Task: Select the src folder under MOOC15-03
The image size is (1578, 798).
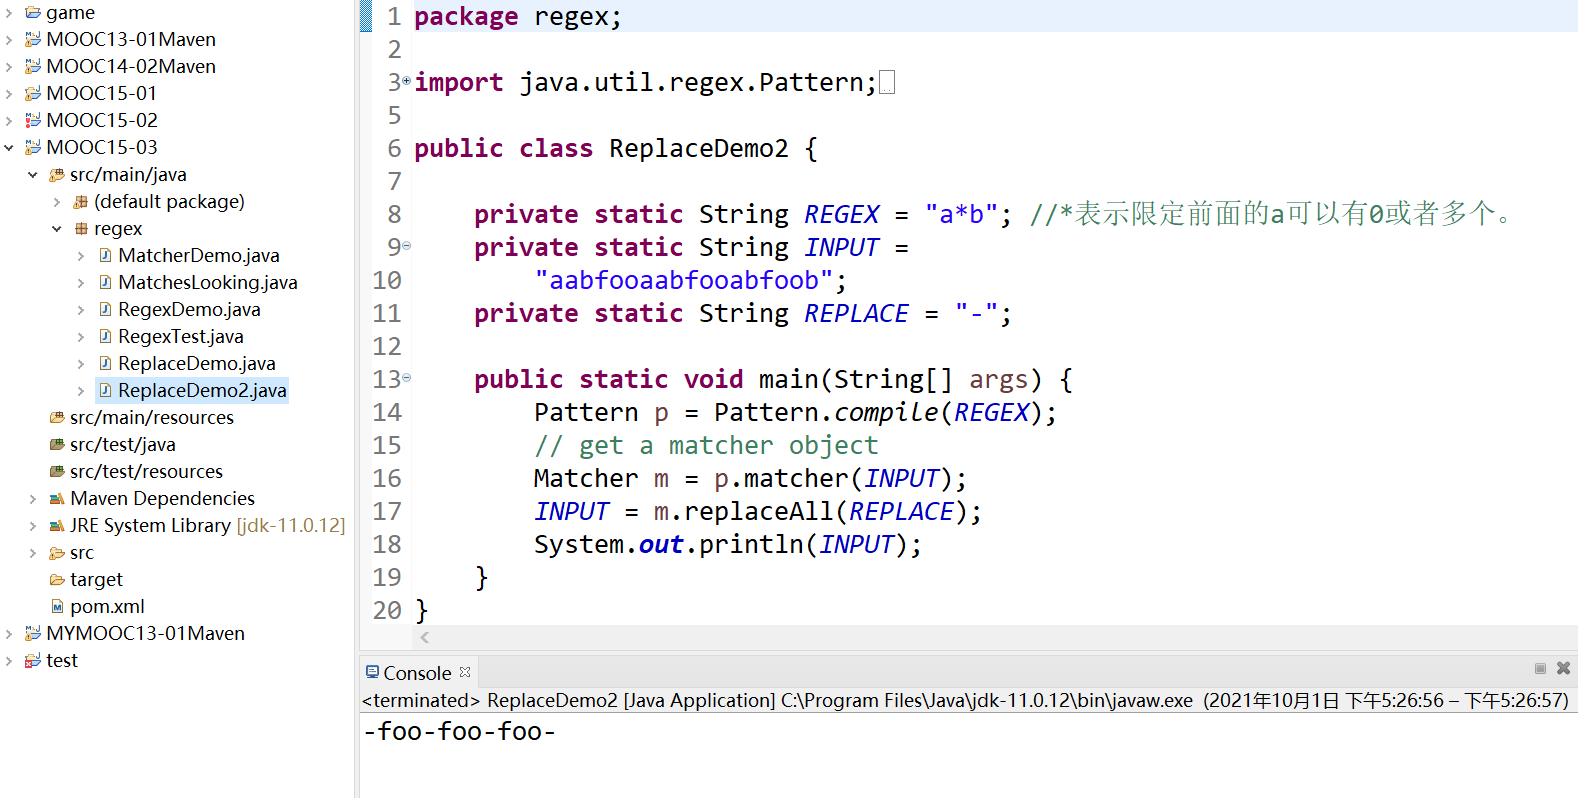Action: coord(82,553)
